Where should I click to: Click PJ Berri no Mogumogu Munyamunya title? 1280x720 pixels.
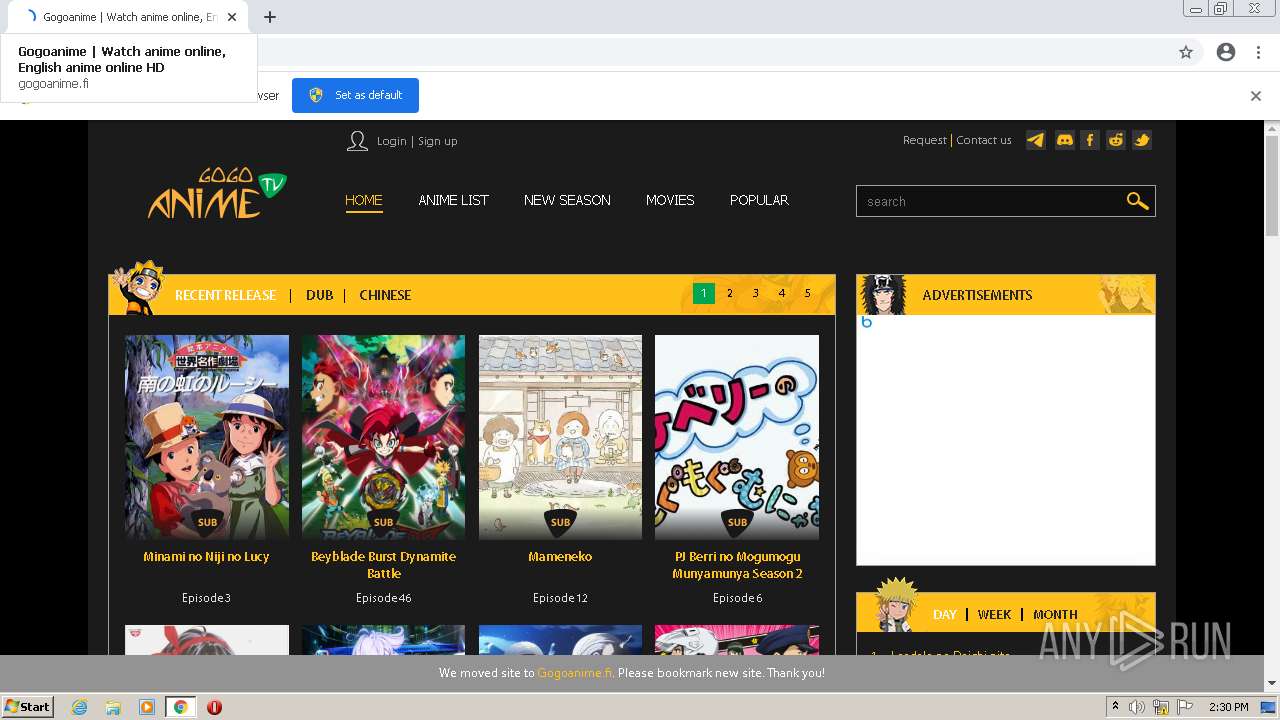point(737,565)
